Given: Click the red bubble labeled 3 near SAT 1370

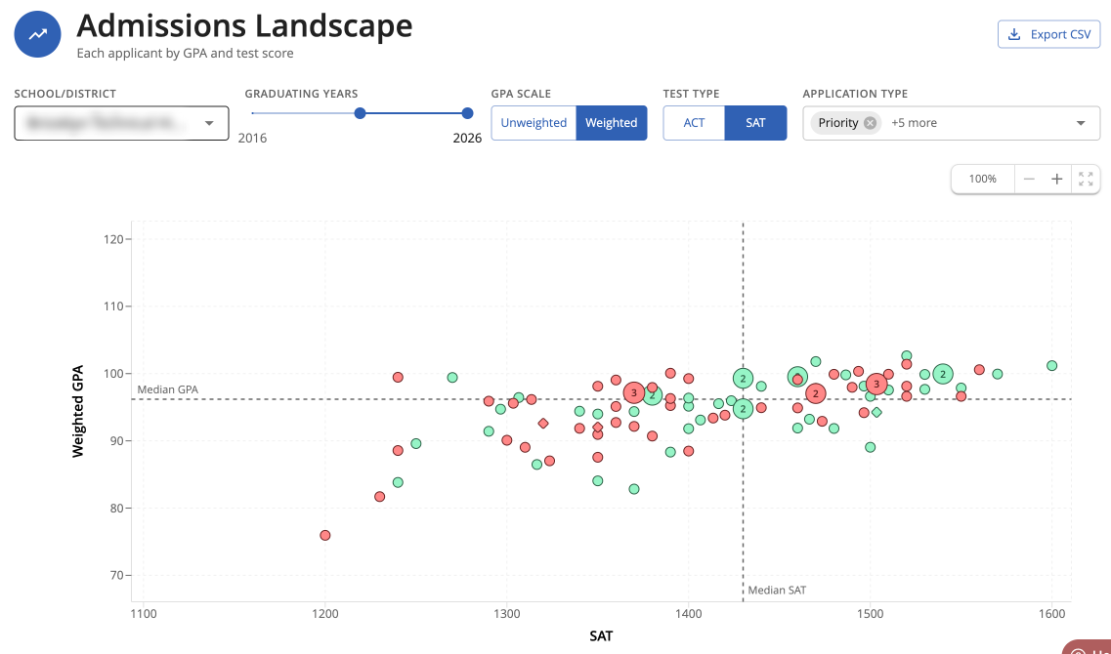Looking at the screenshot, I should click(x=633, y=393).
